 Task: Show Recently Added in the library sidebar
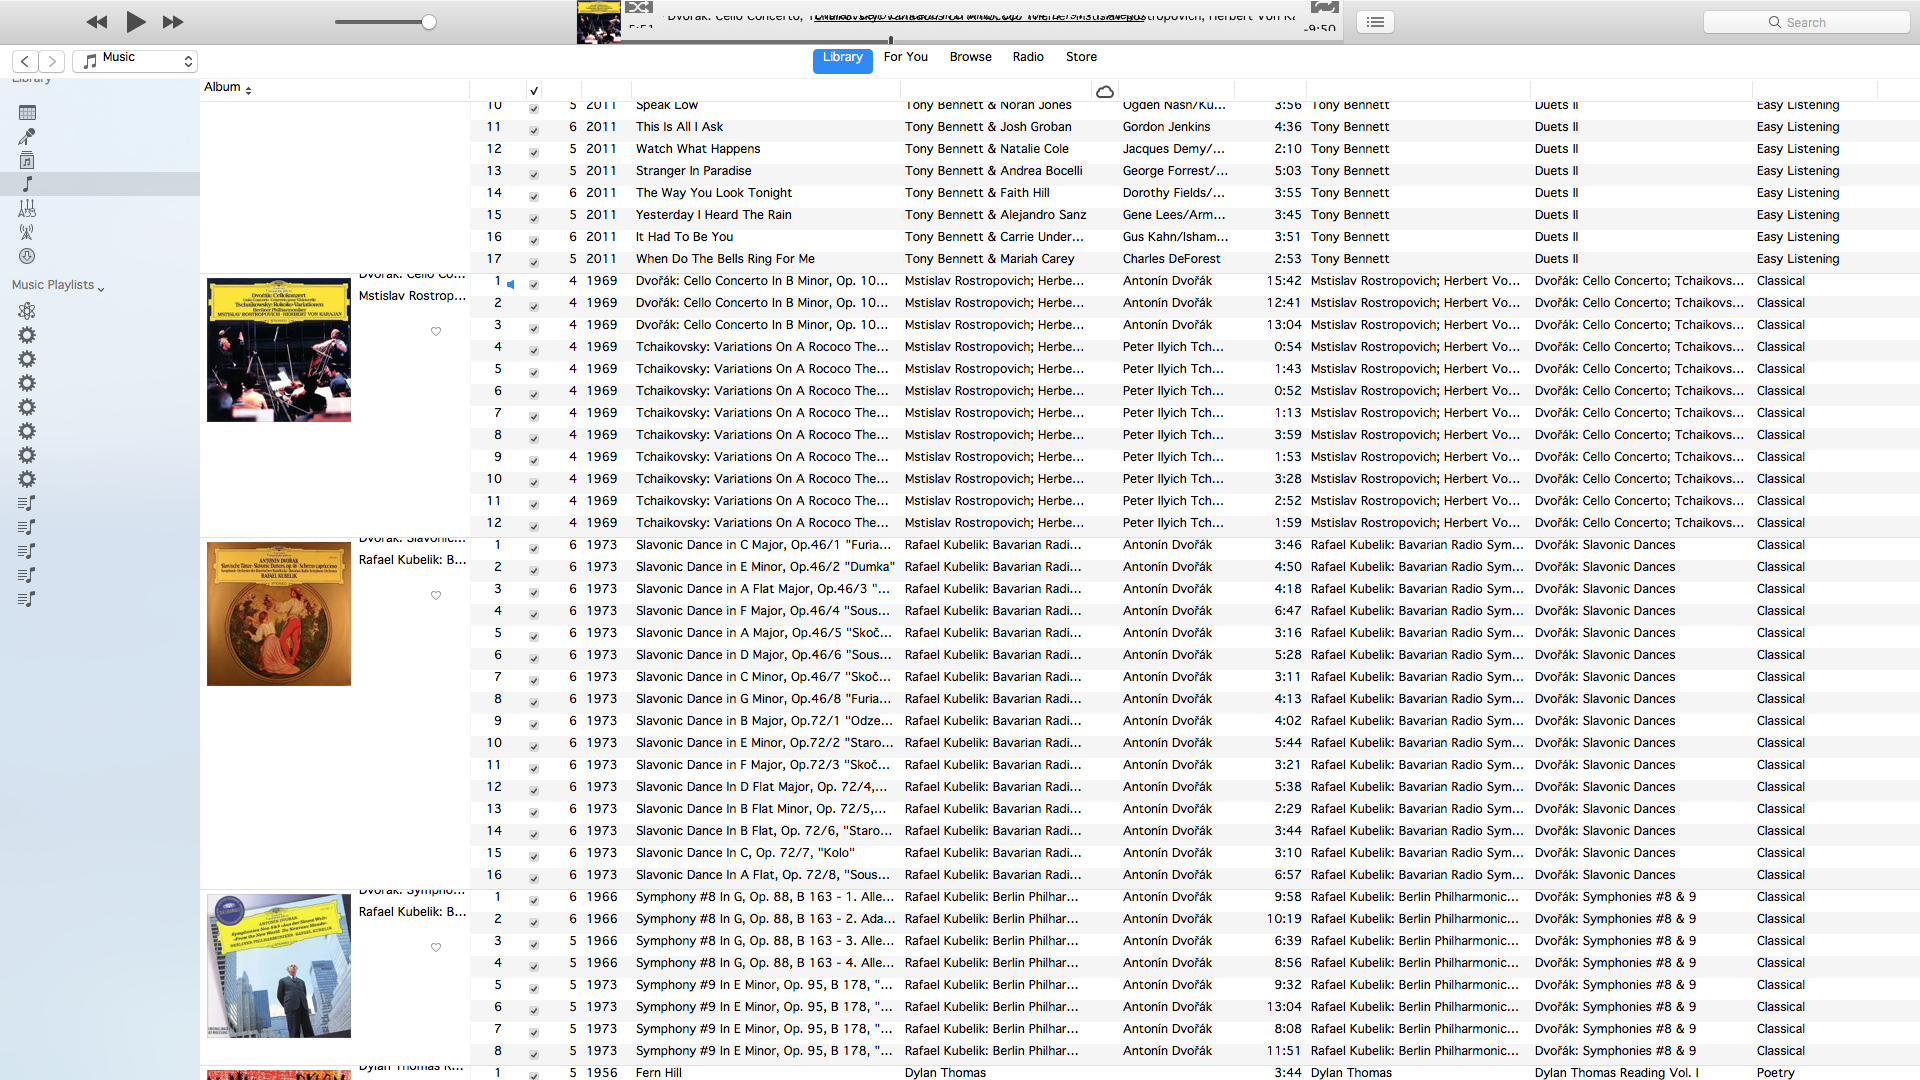tap(27, 113)
